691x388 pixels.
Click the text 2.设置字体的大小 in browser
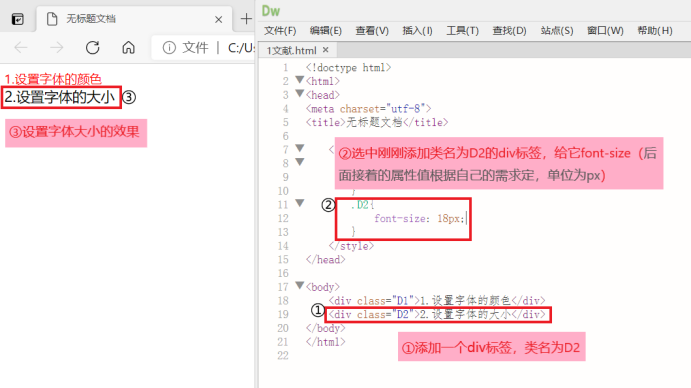pyautogui.click(x=59, y=97)
